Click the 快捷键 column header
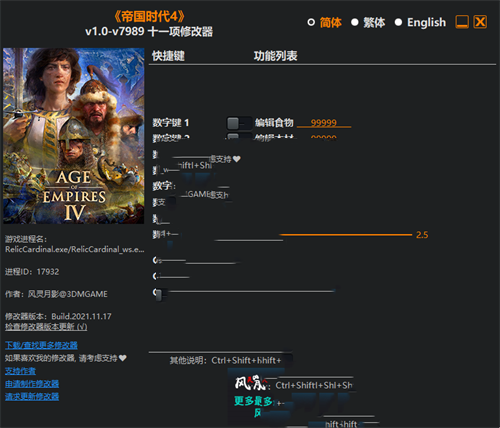The image size is (500, 428). pos(168,56)
